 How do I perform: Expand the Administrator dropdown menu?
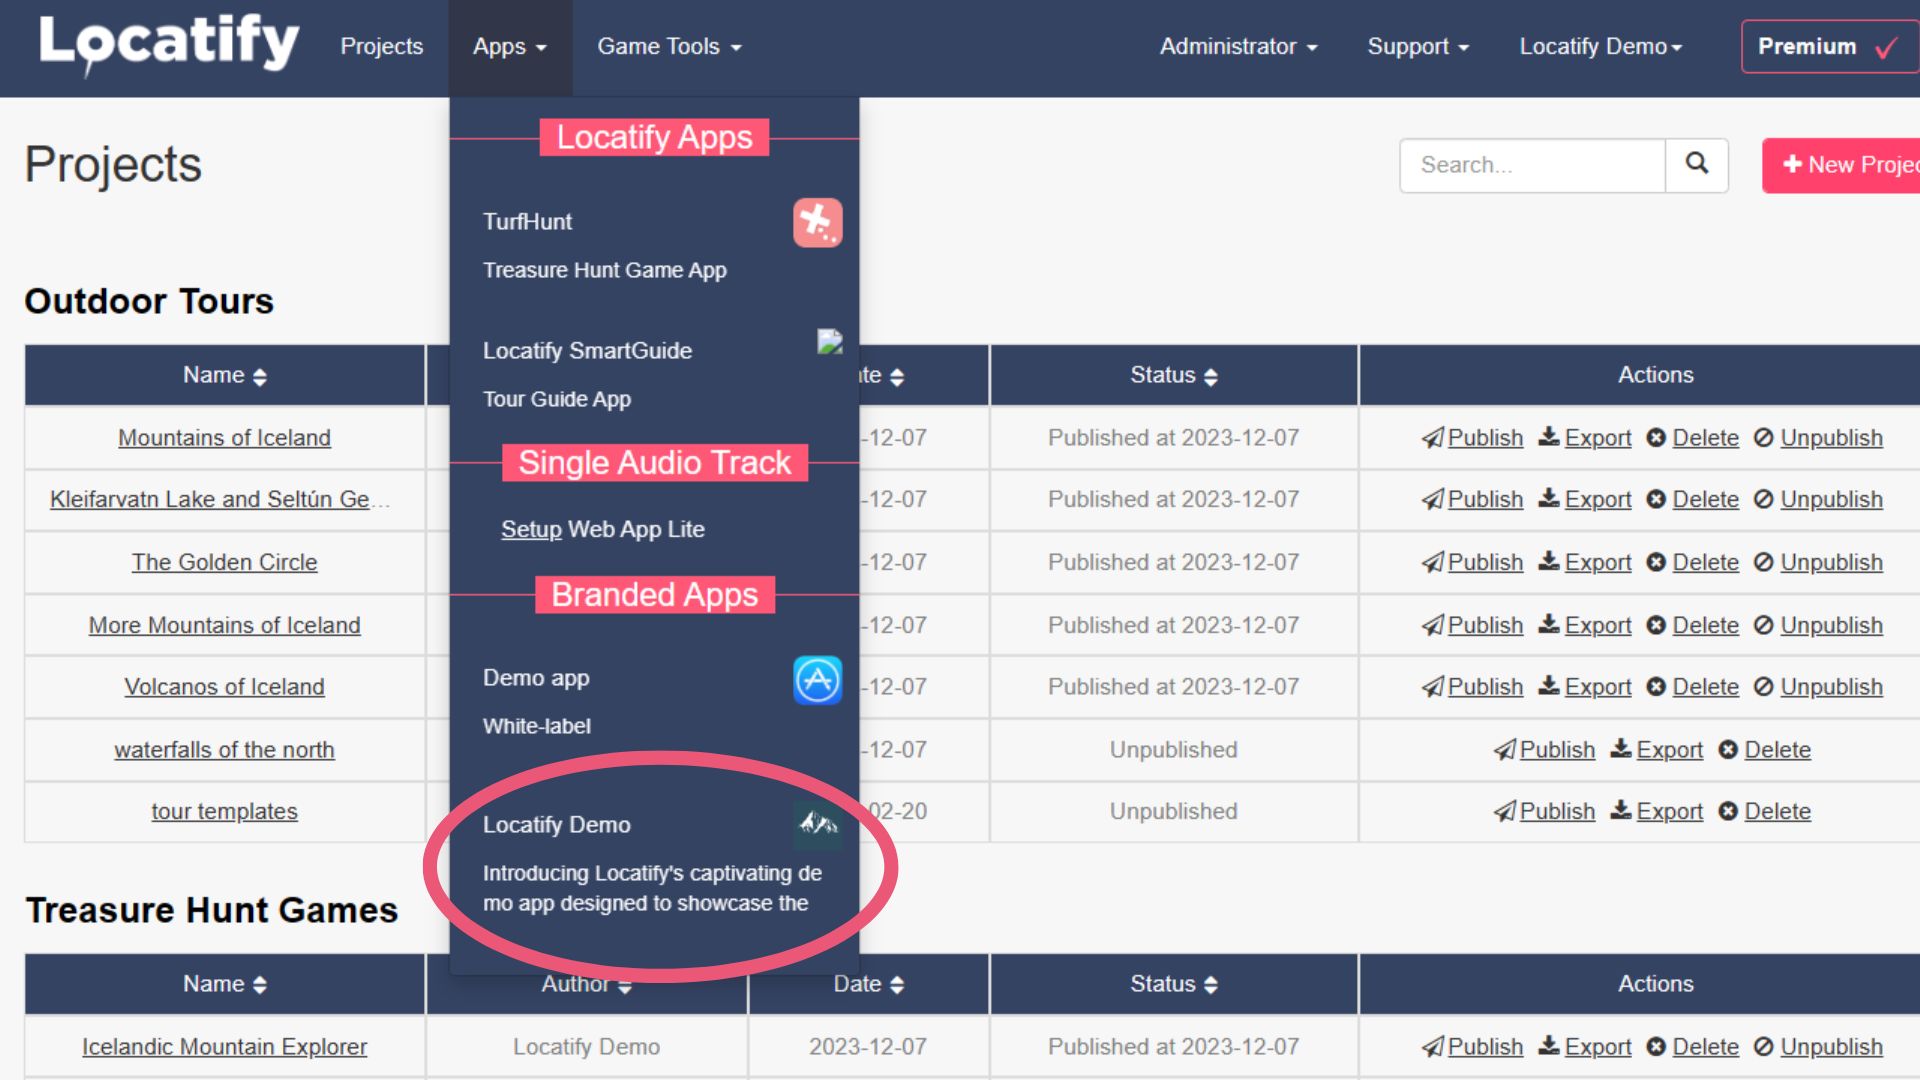point(1232,47)
